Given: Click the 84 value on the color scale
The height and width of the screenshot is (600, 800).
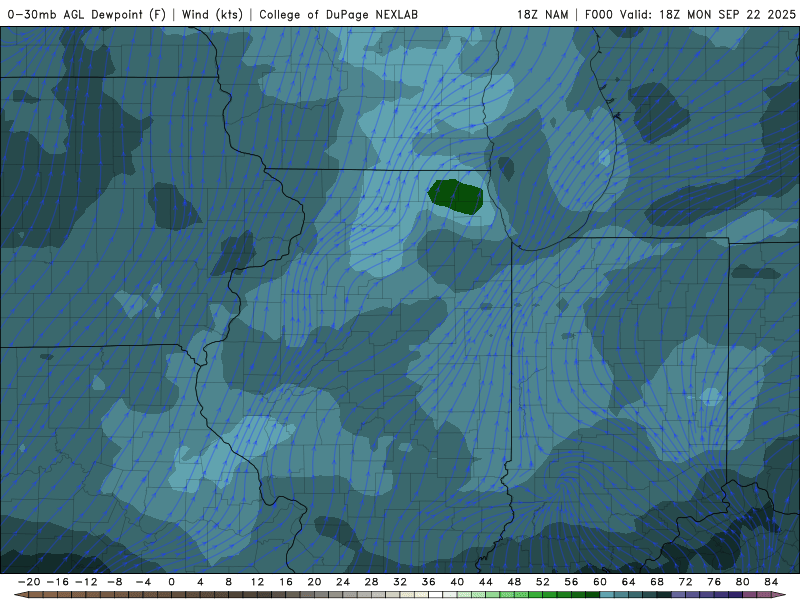Looking at the screenshot, I should click(771, 582).
